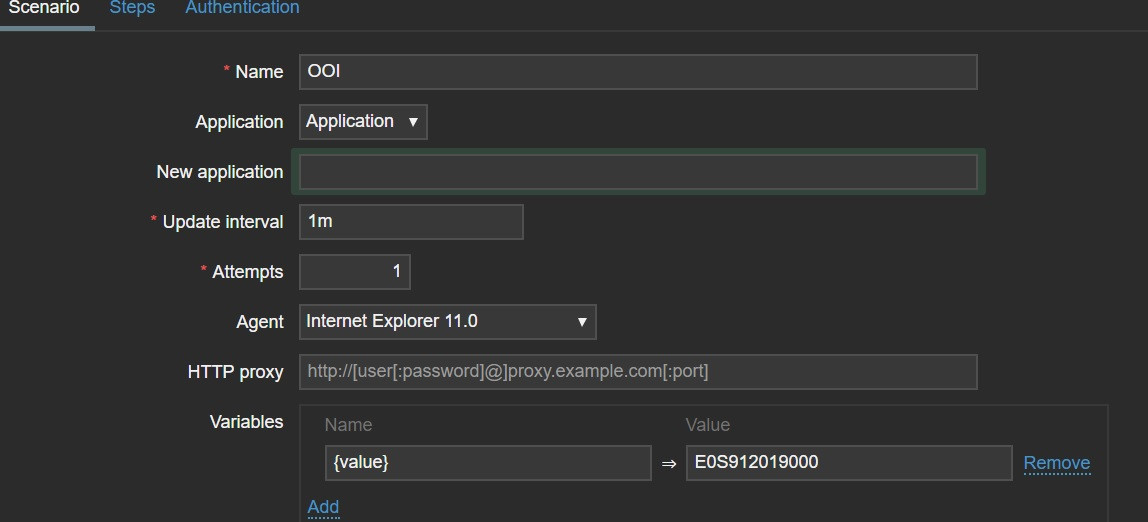Image resolution: width=1148 pixels, height=522 pixels.
Task: Click the arrow between variable name and value
Action: click(x=669, y=464)
